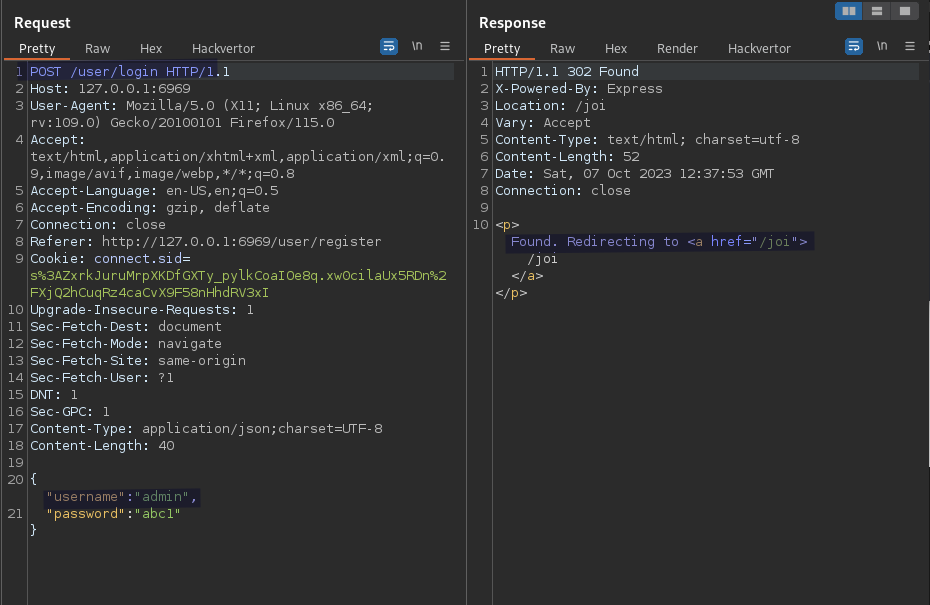Switch to the Request Pretty tab

[37, 49]
